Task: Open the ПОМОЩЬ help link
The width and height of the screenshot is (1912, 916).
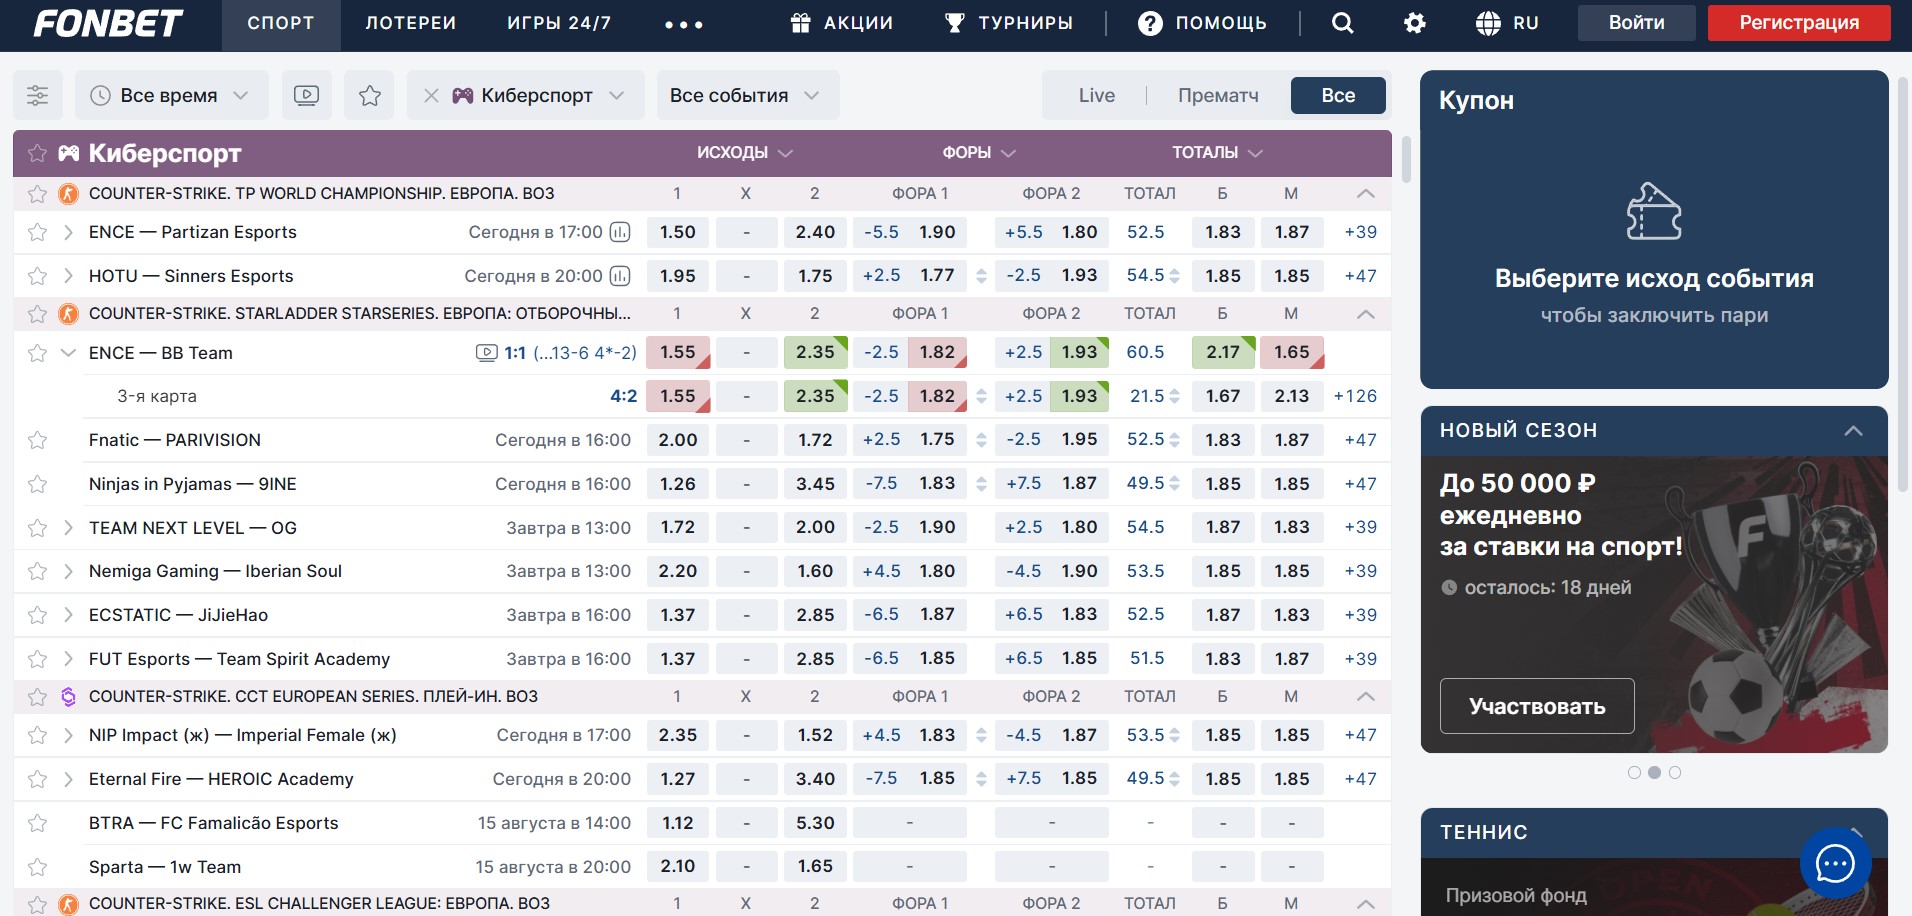Action: pyautogui.click(x=1203, y=23)
